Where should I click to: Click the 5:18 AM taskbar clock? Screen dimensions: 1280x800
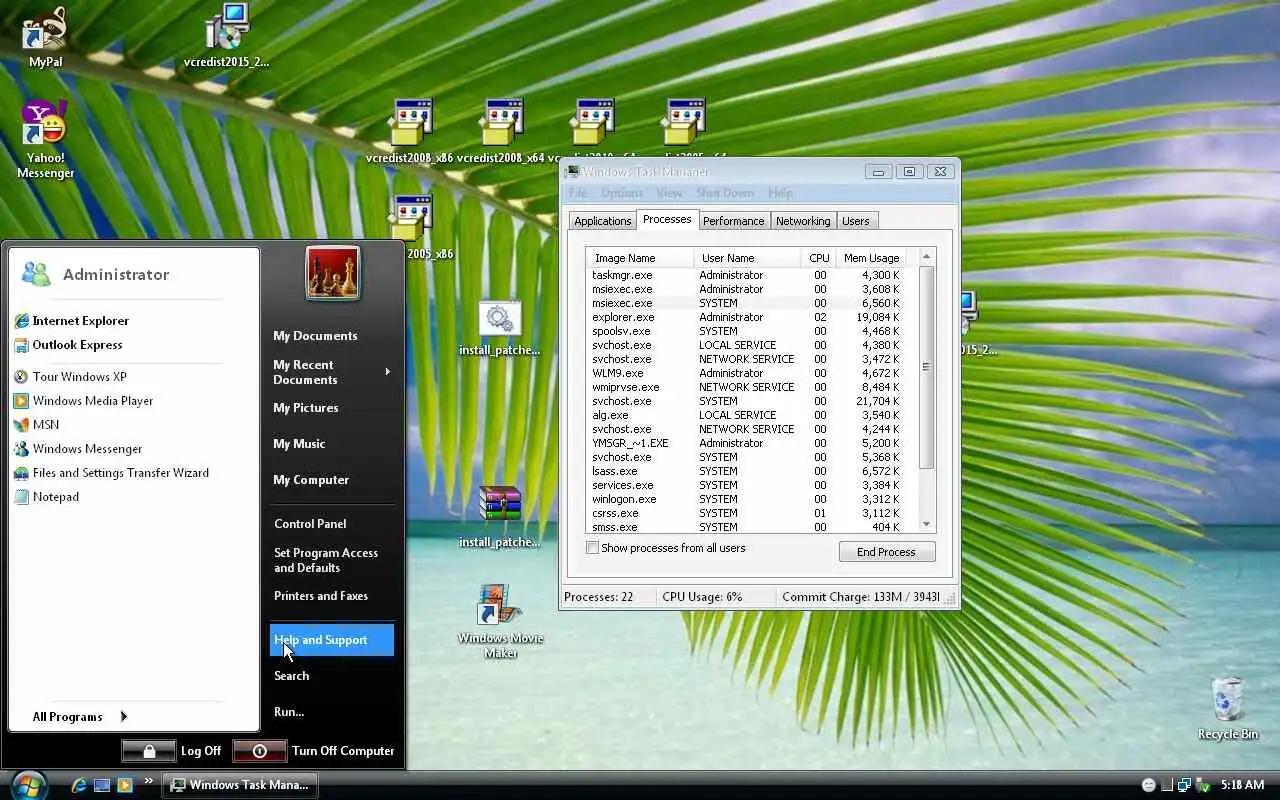click(1242, 786)
